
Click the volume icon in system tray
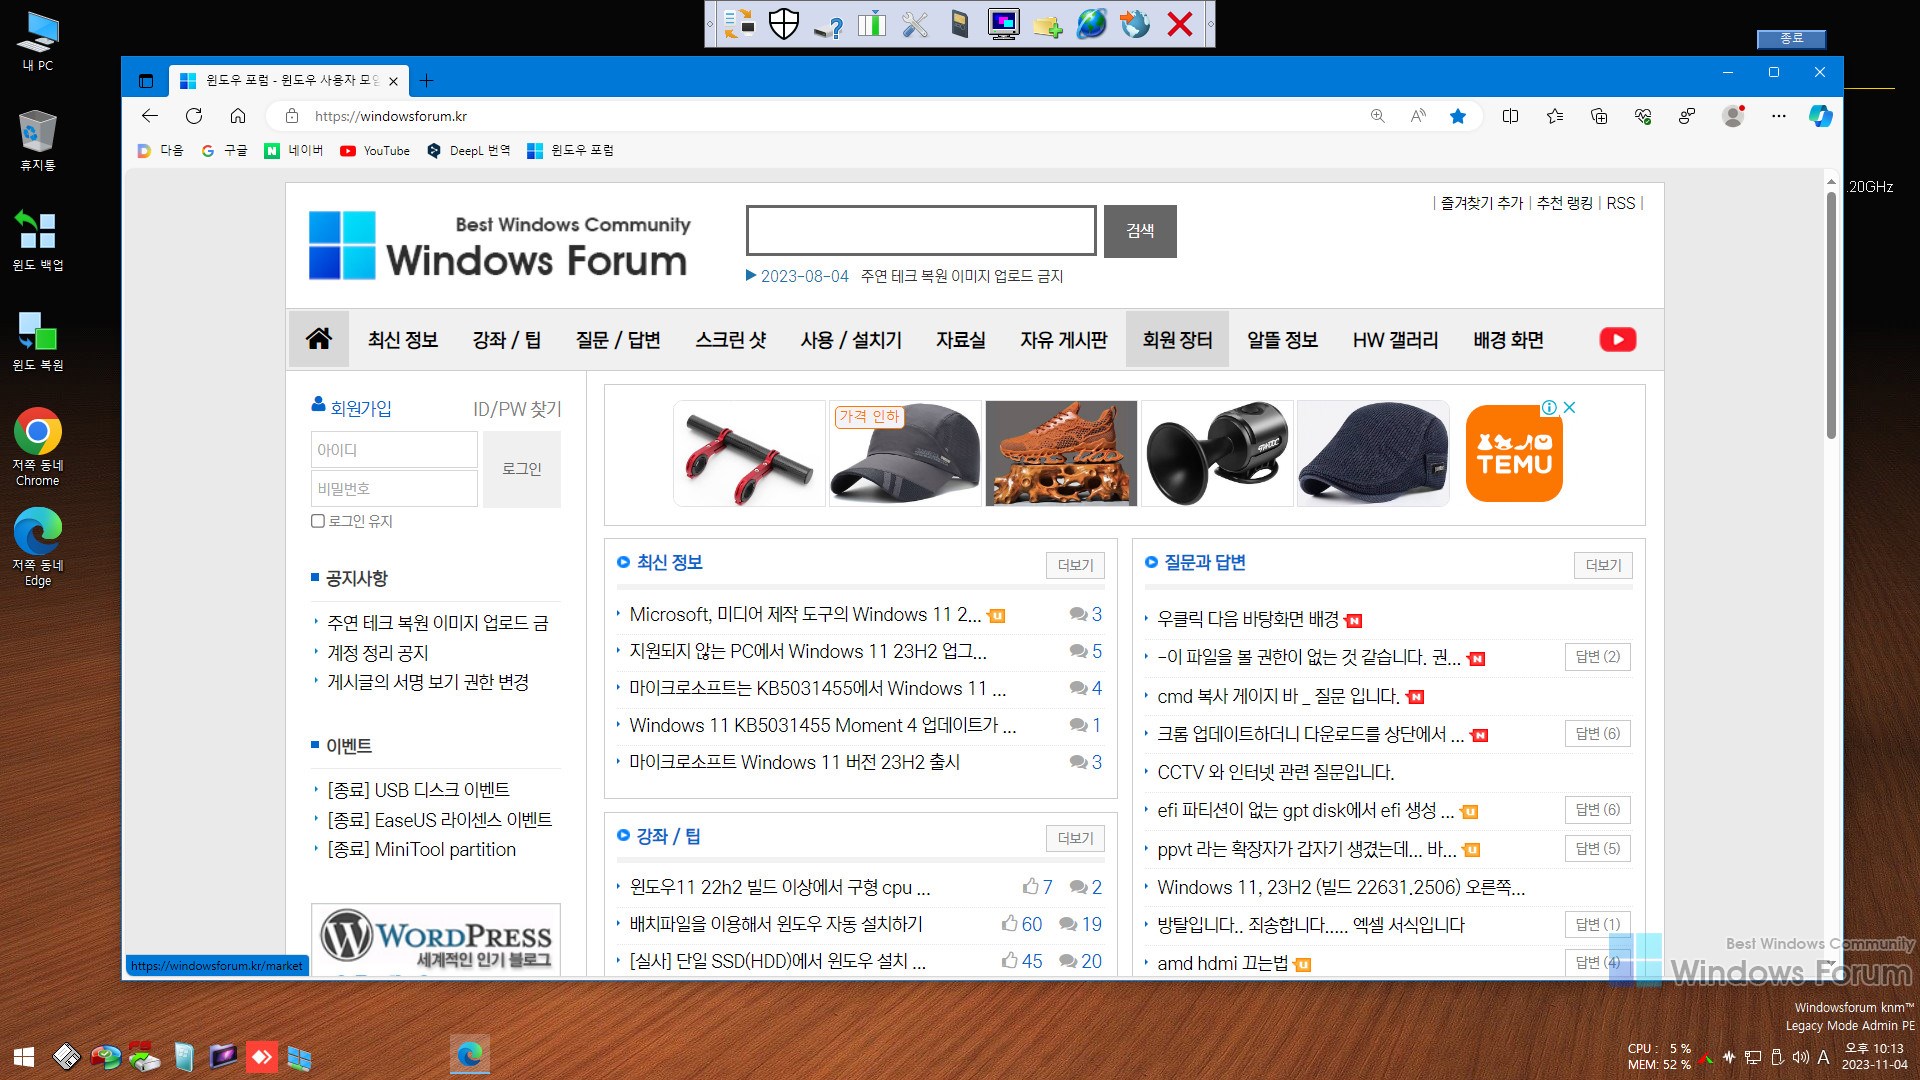[x=1800, y=1057]
